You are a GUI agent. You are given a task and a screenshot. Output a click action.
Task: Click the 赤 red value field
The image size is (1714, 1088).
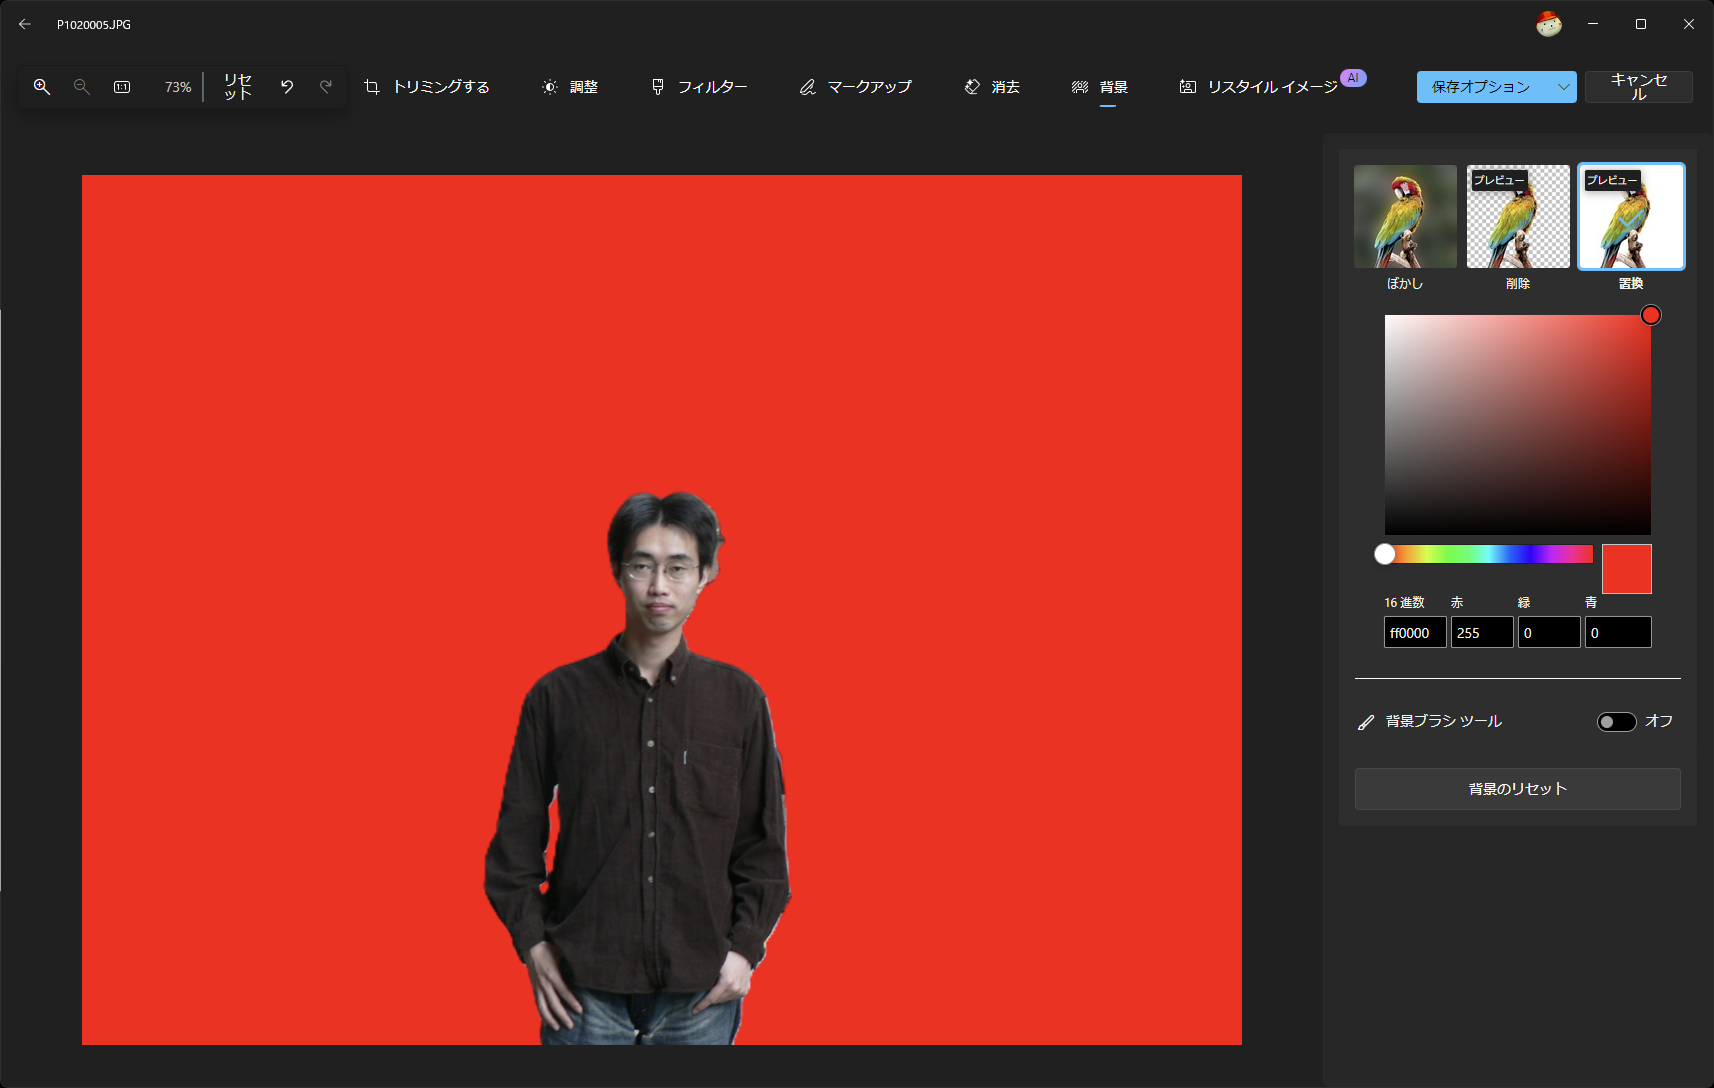[1482, 633]
